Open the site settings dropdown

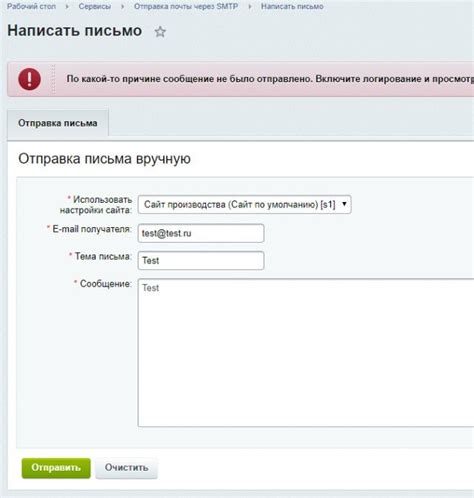click(244, 204)
